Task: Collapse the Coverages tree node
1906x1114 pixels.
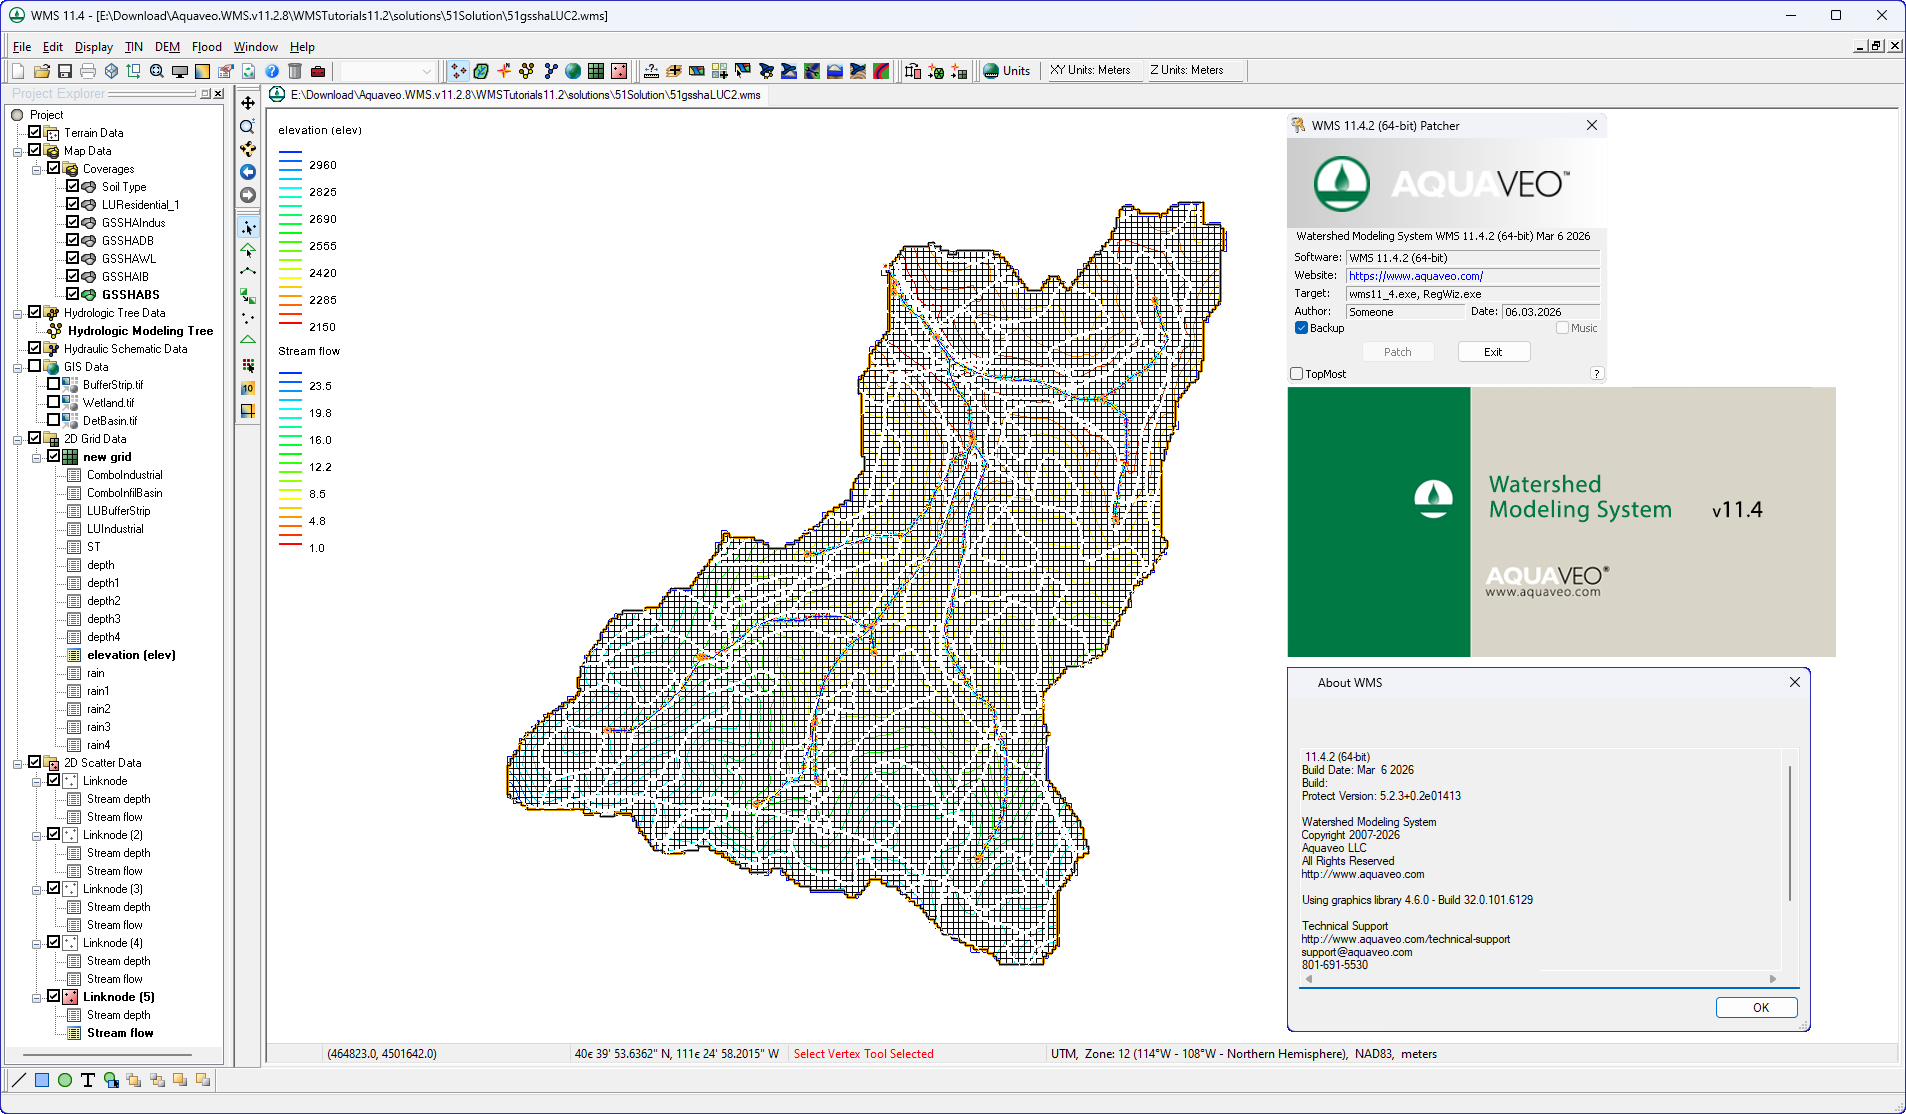Action: (36, 169)
